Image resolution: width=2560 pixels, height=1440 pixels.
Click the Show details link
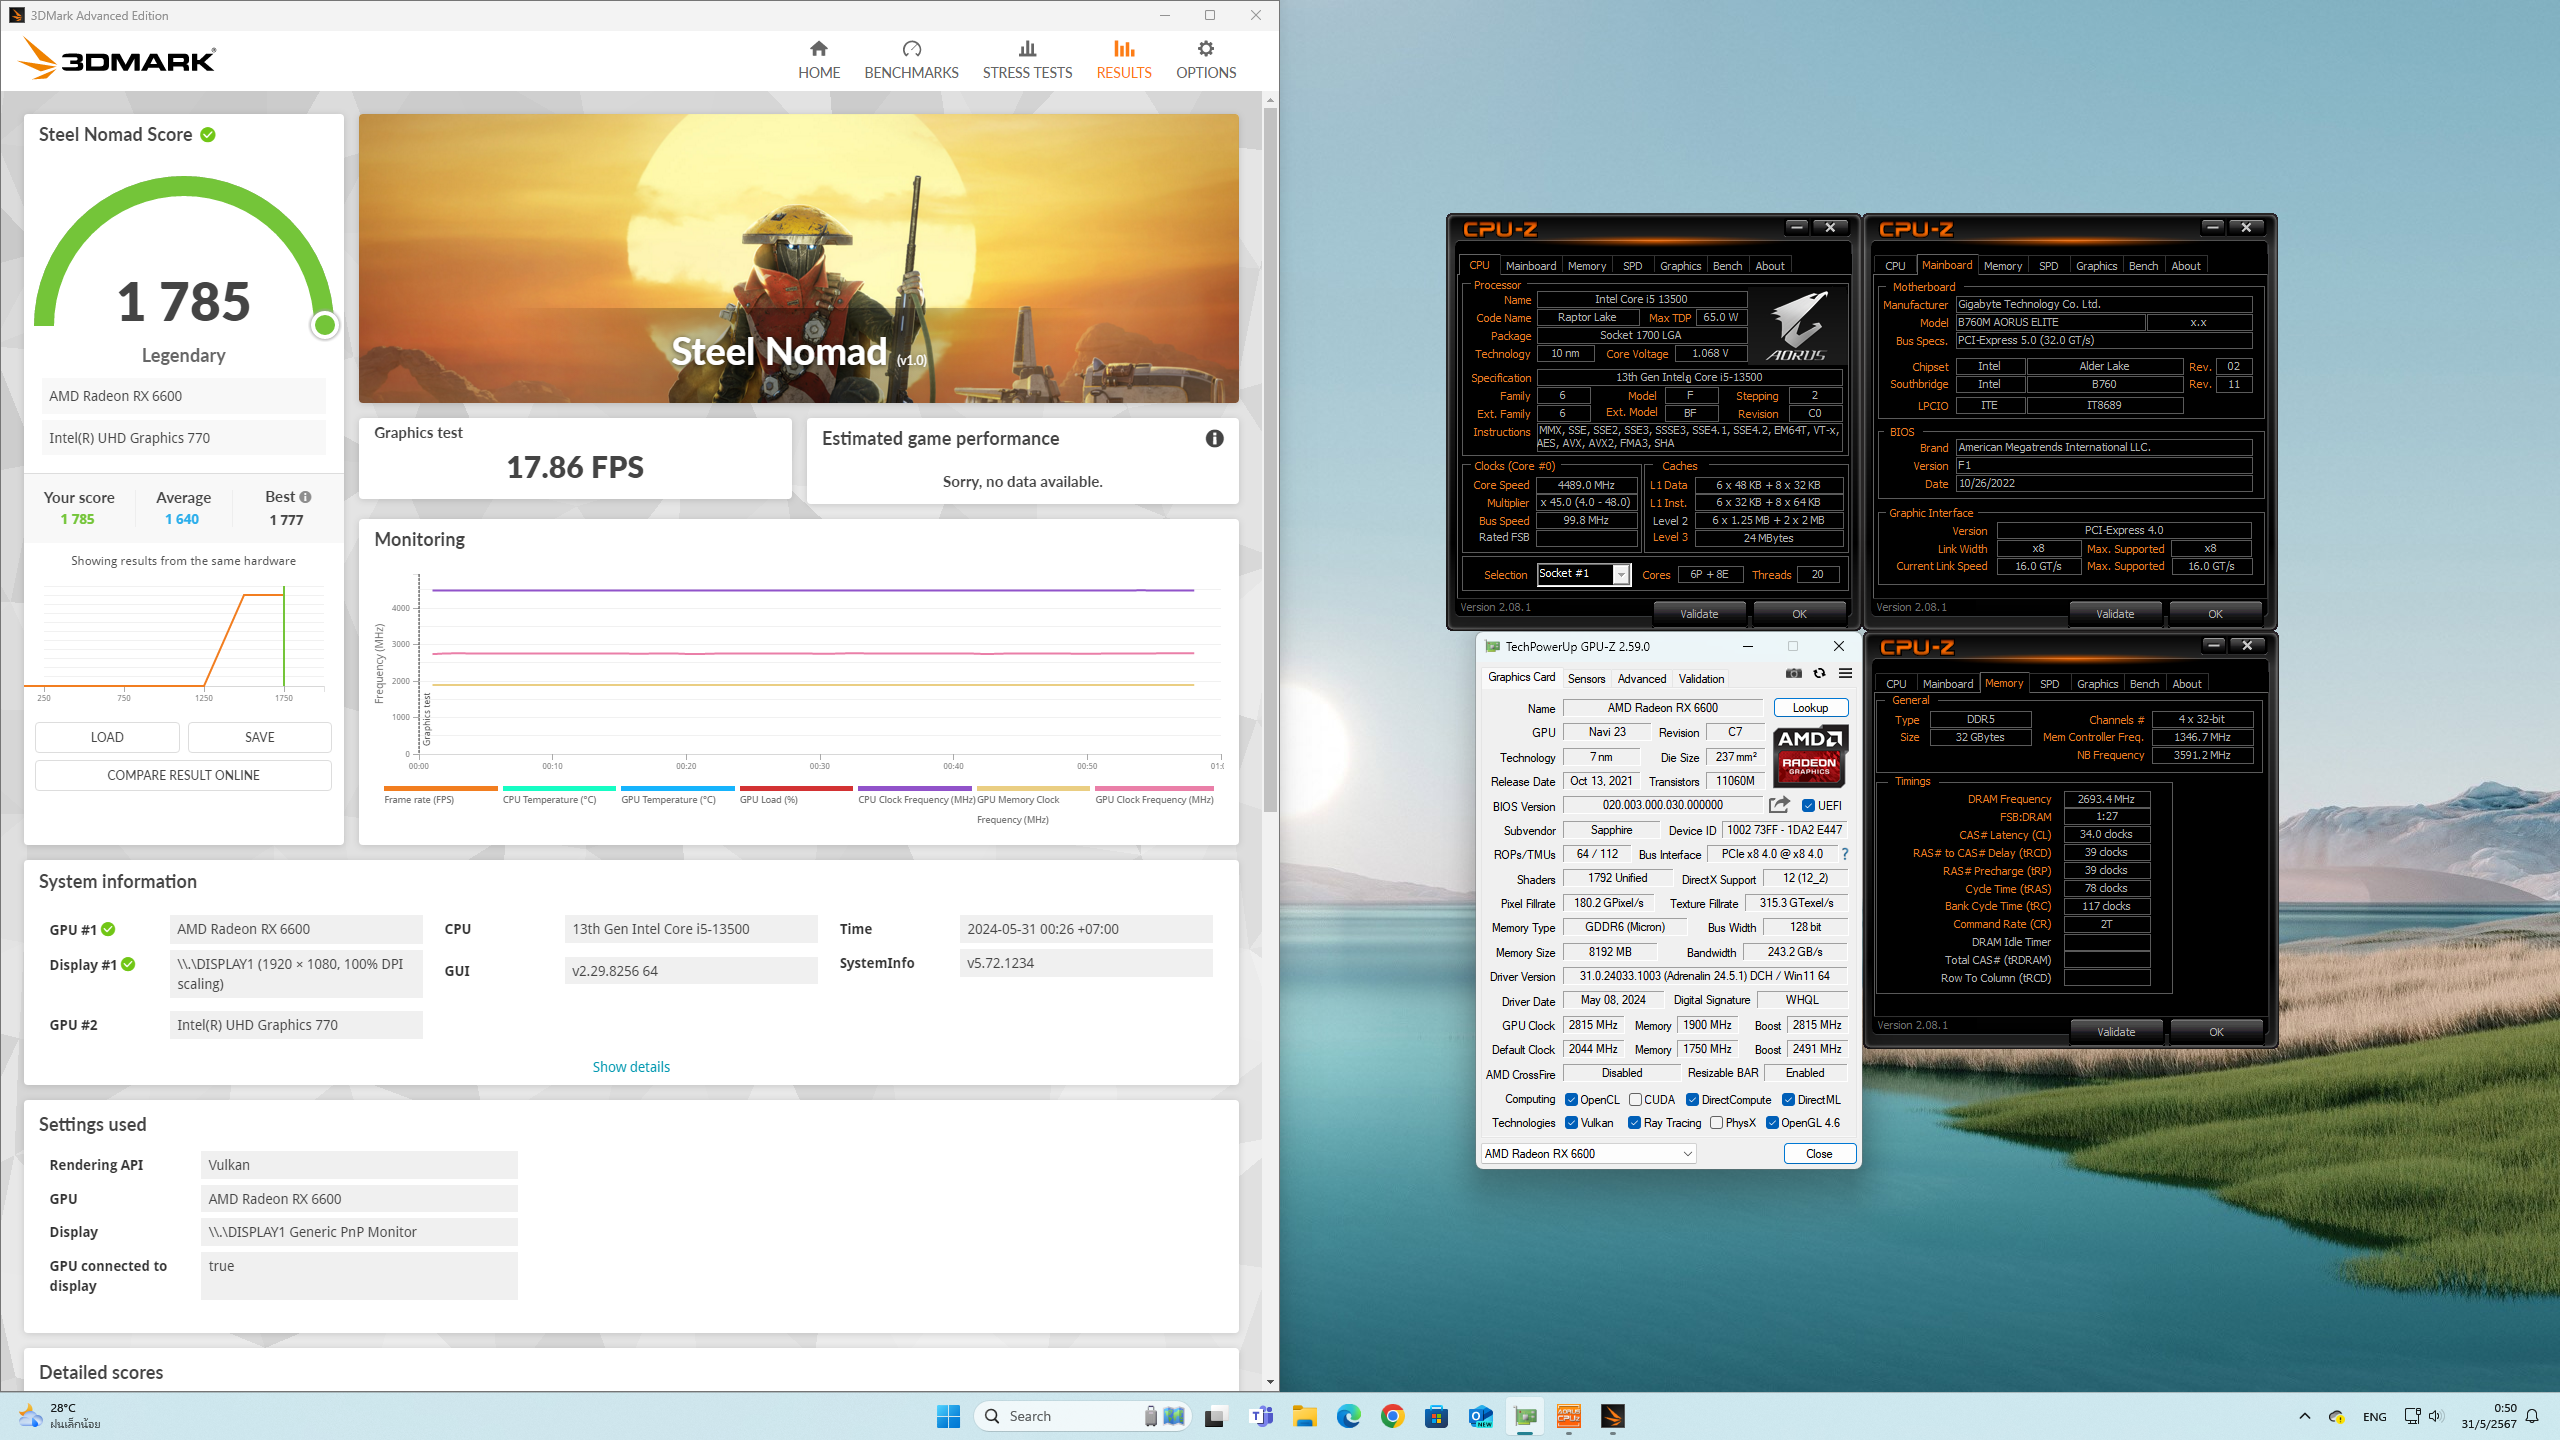coord(631,1067)
